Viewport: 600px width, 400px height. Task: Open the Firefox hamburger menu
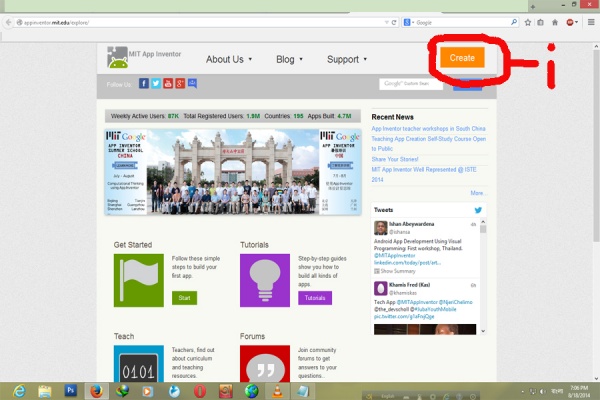tap(591, 23)
